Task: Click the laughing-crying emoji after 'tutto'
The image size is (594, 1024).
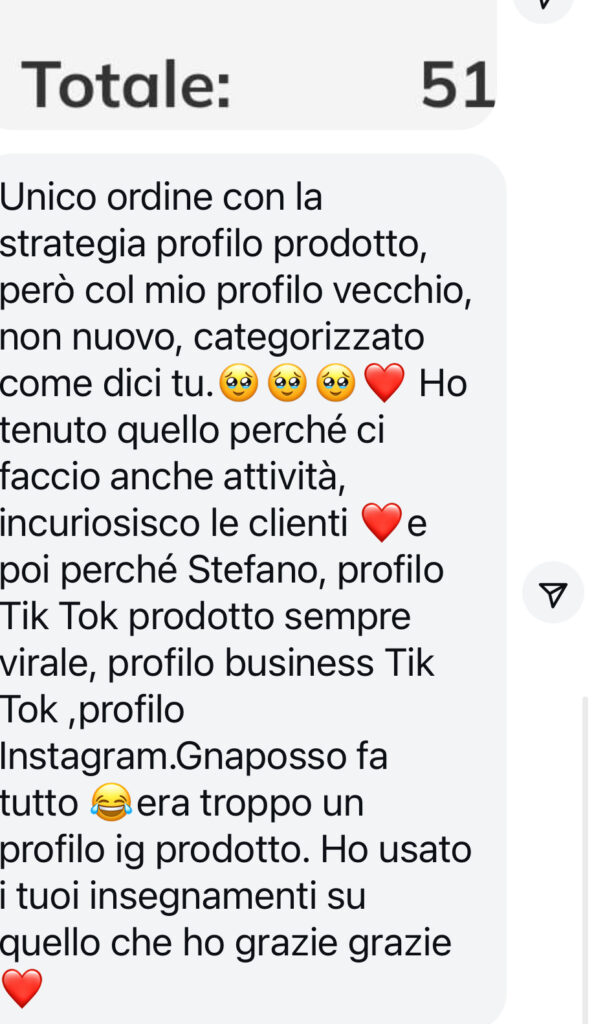Action: 111,803
